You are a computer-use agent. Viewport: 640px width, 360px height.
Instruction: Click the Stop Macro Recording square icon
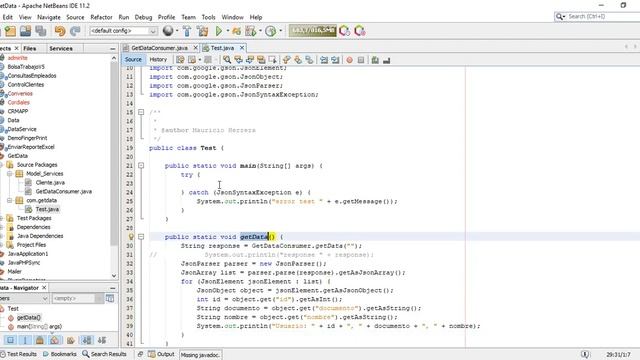361,60
